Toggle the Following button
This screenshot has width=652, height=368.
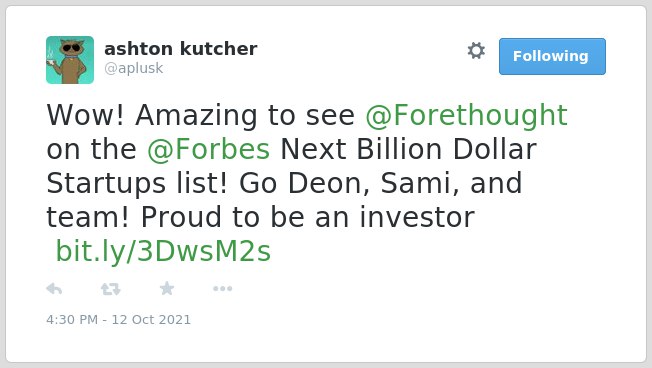(x=552, y=56)
